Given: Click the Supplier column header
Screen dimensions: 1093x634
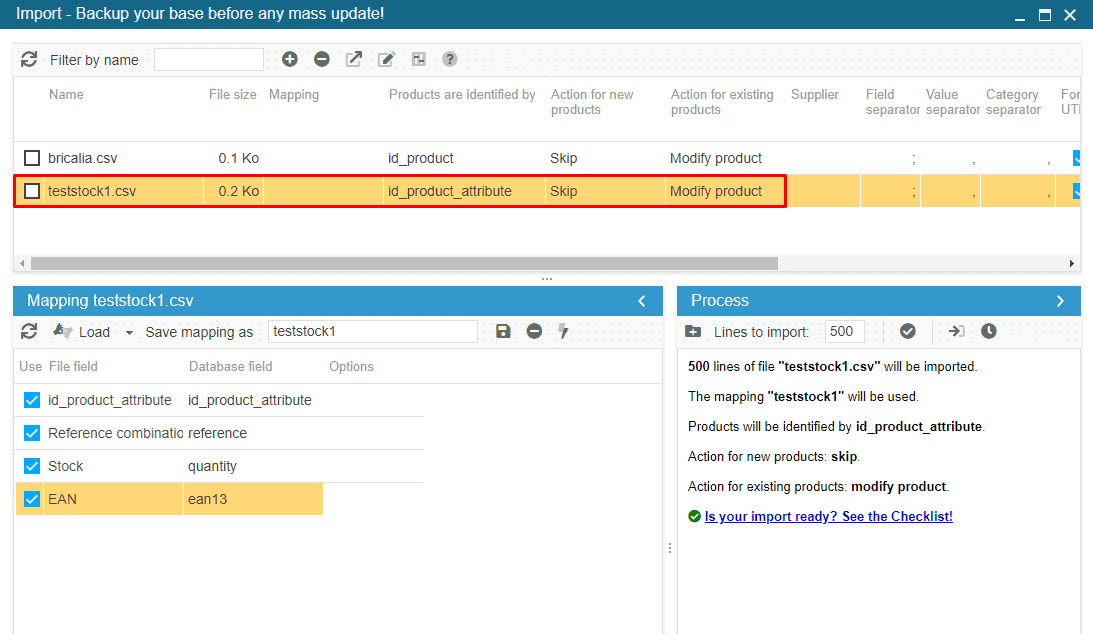Looking at the screenshot, I should [x=815, y=95].
